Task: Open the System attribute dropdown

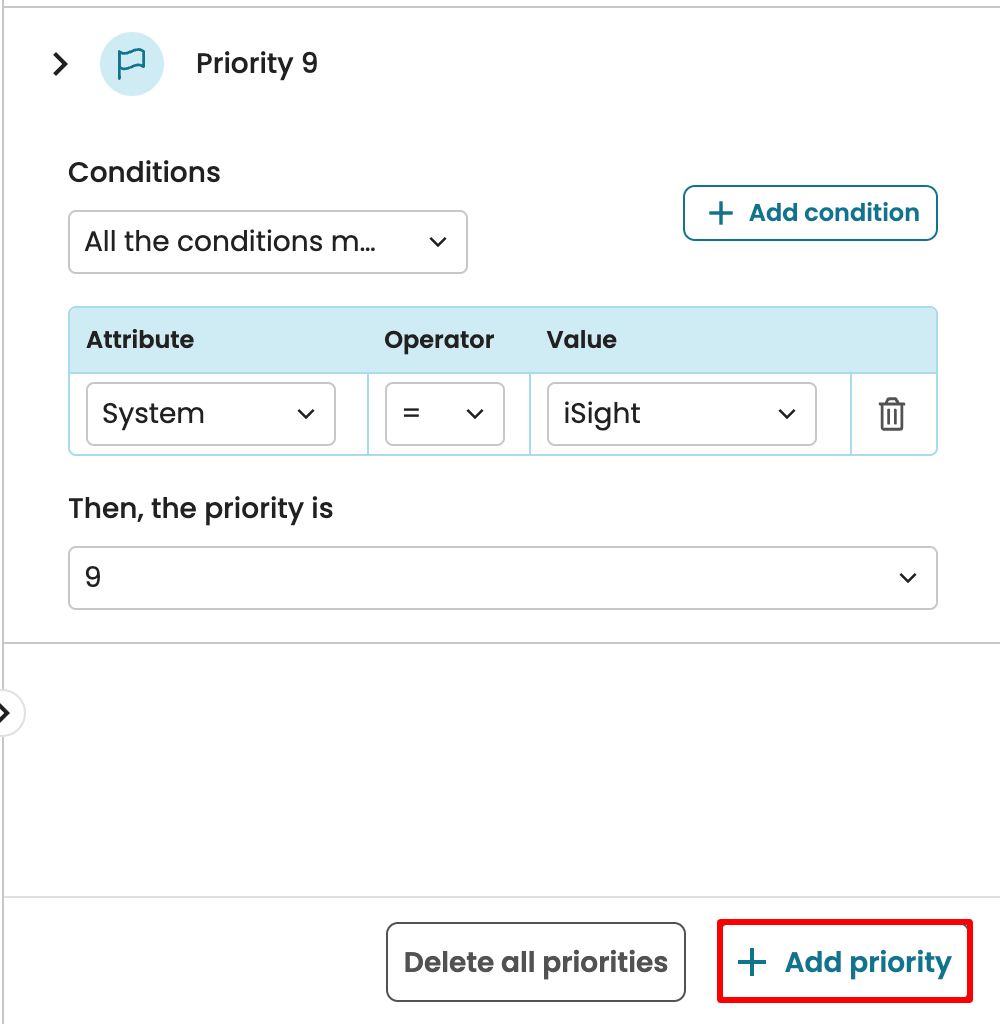Action: click(210, 414)
